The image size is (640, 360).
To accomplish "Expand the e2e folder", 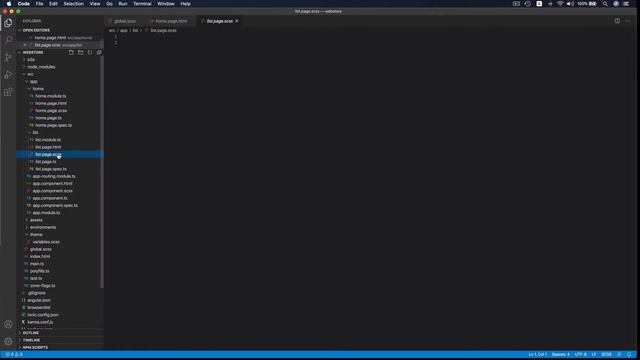I will pyautogui.click(x=31, y=60).
